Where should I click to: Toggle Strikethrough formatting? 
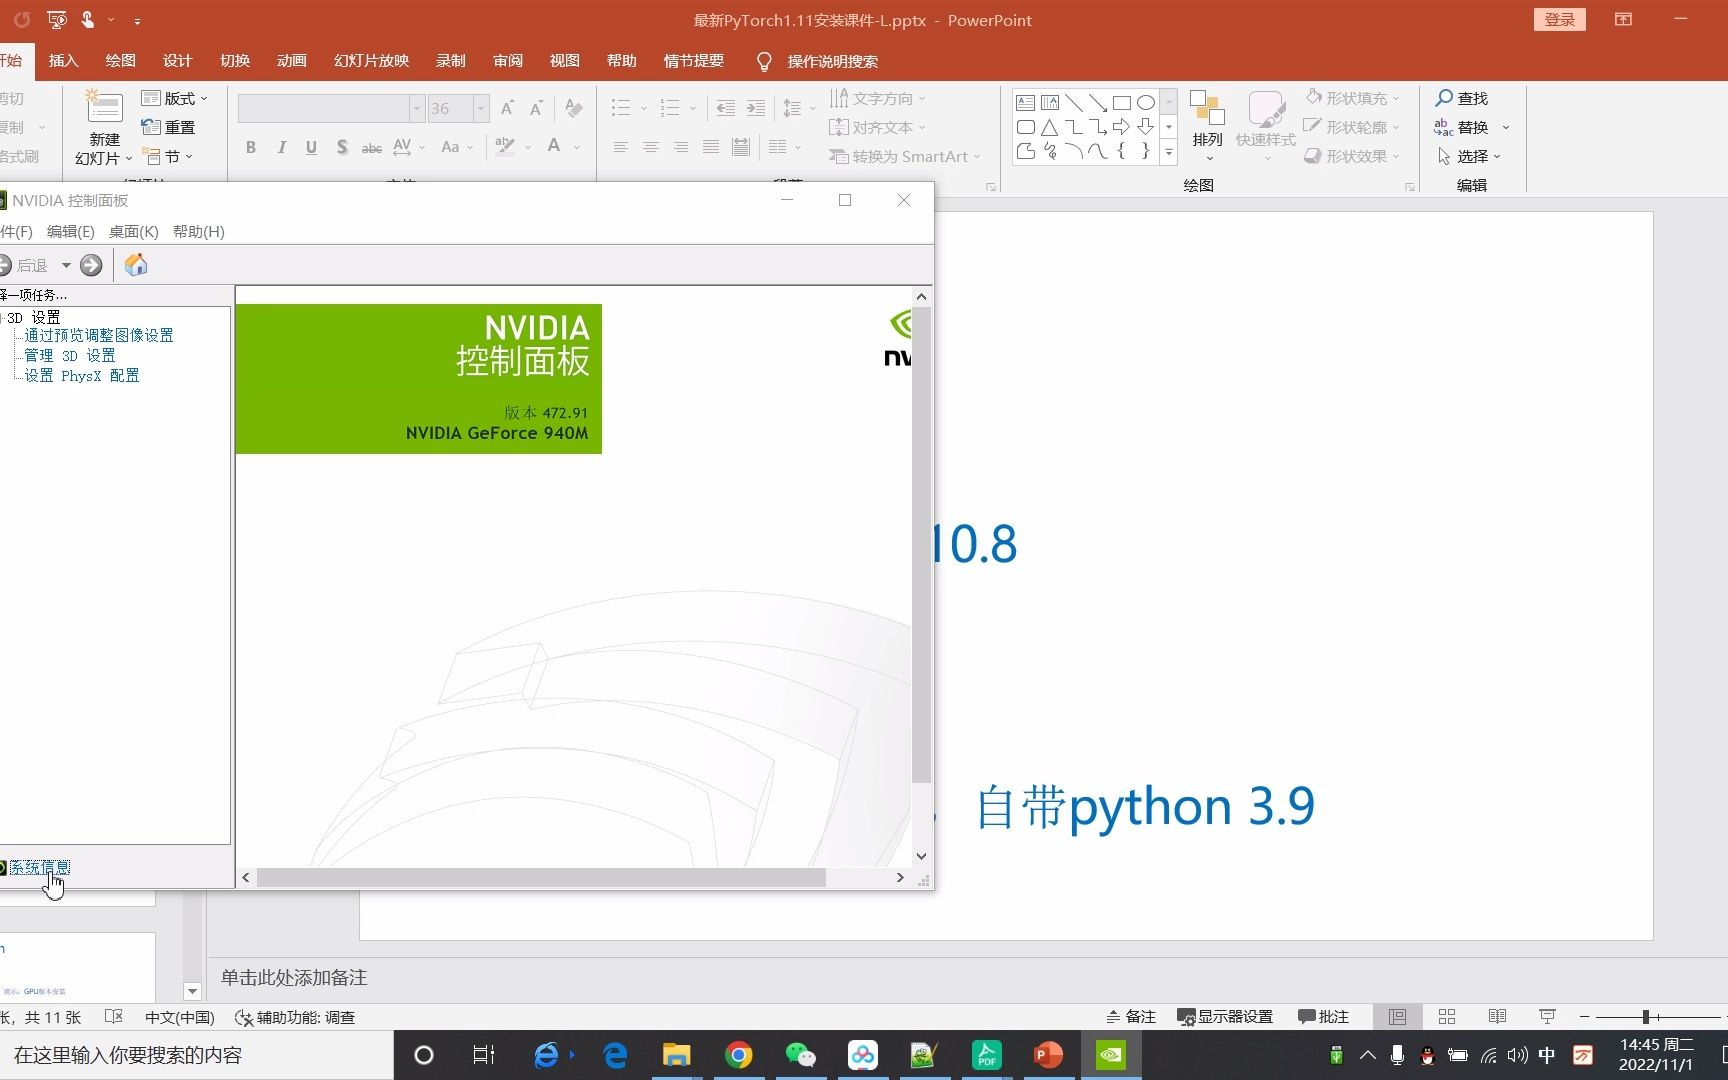[372, 147]
